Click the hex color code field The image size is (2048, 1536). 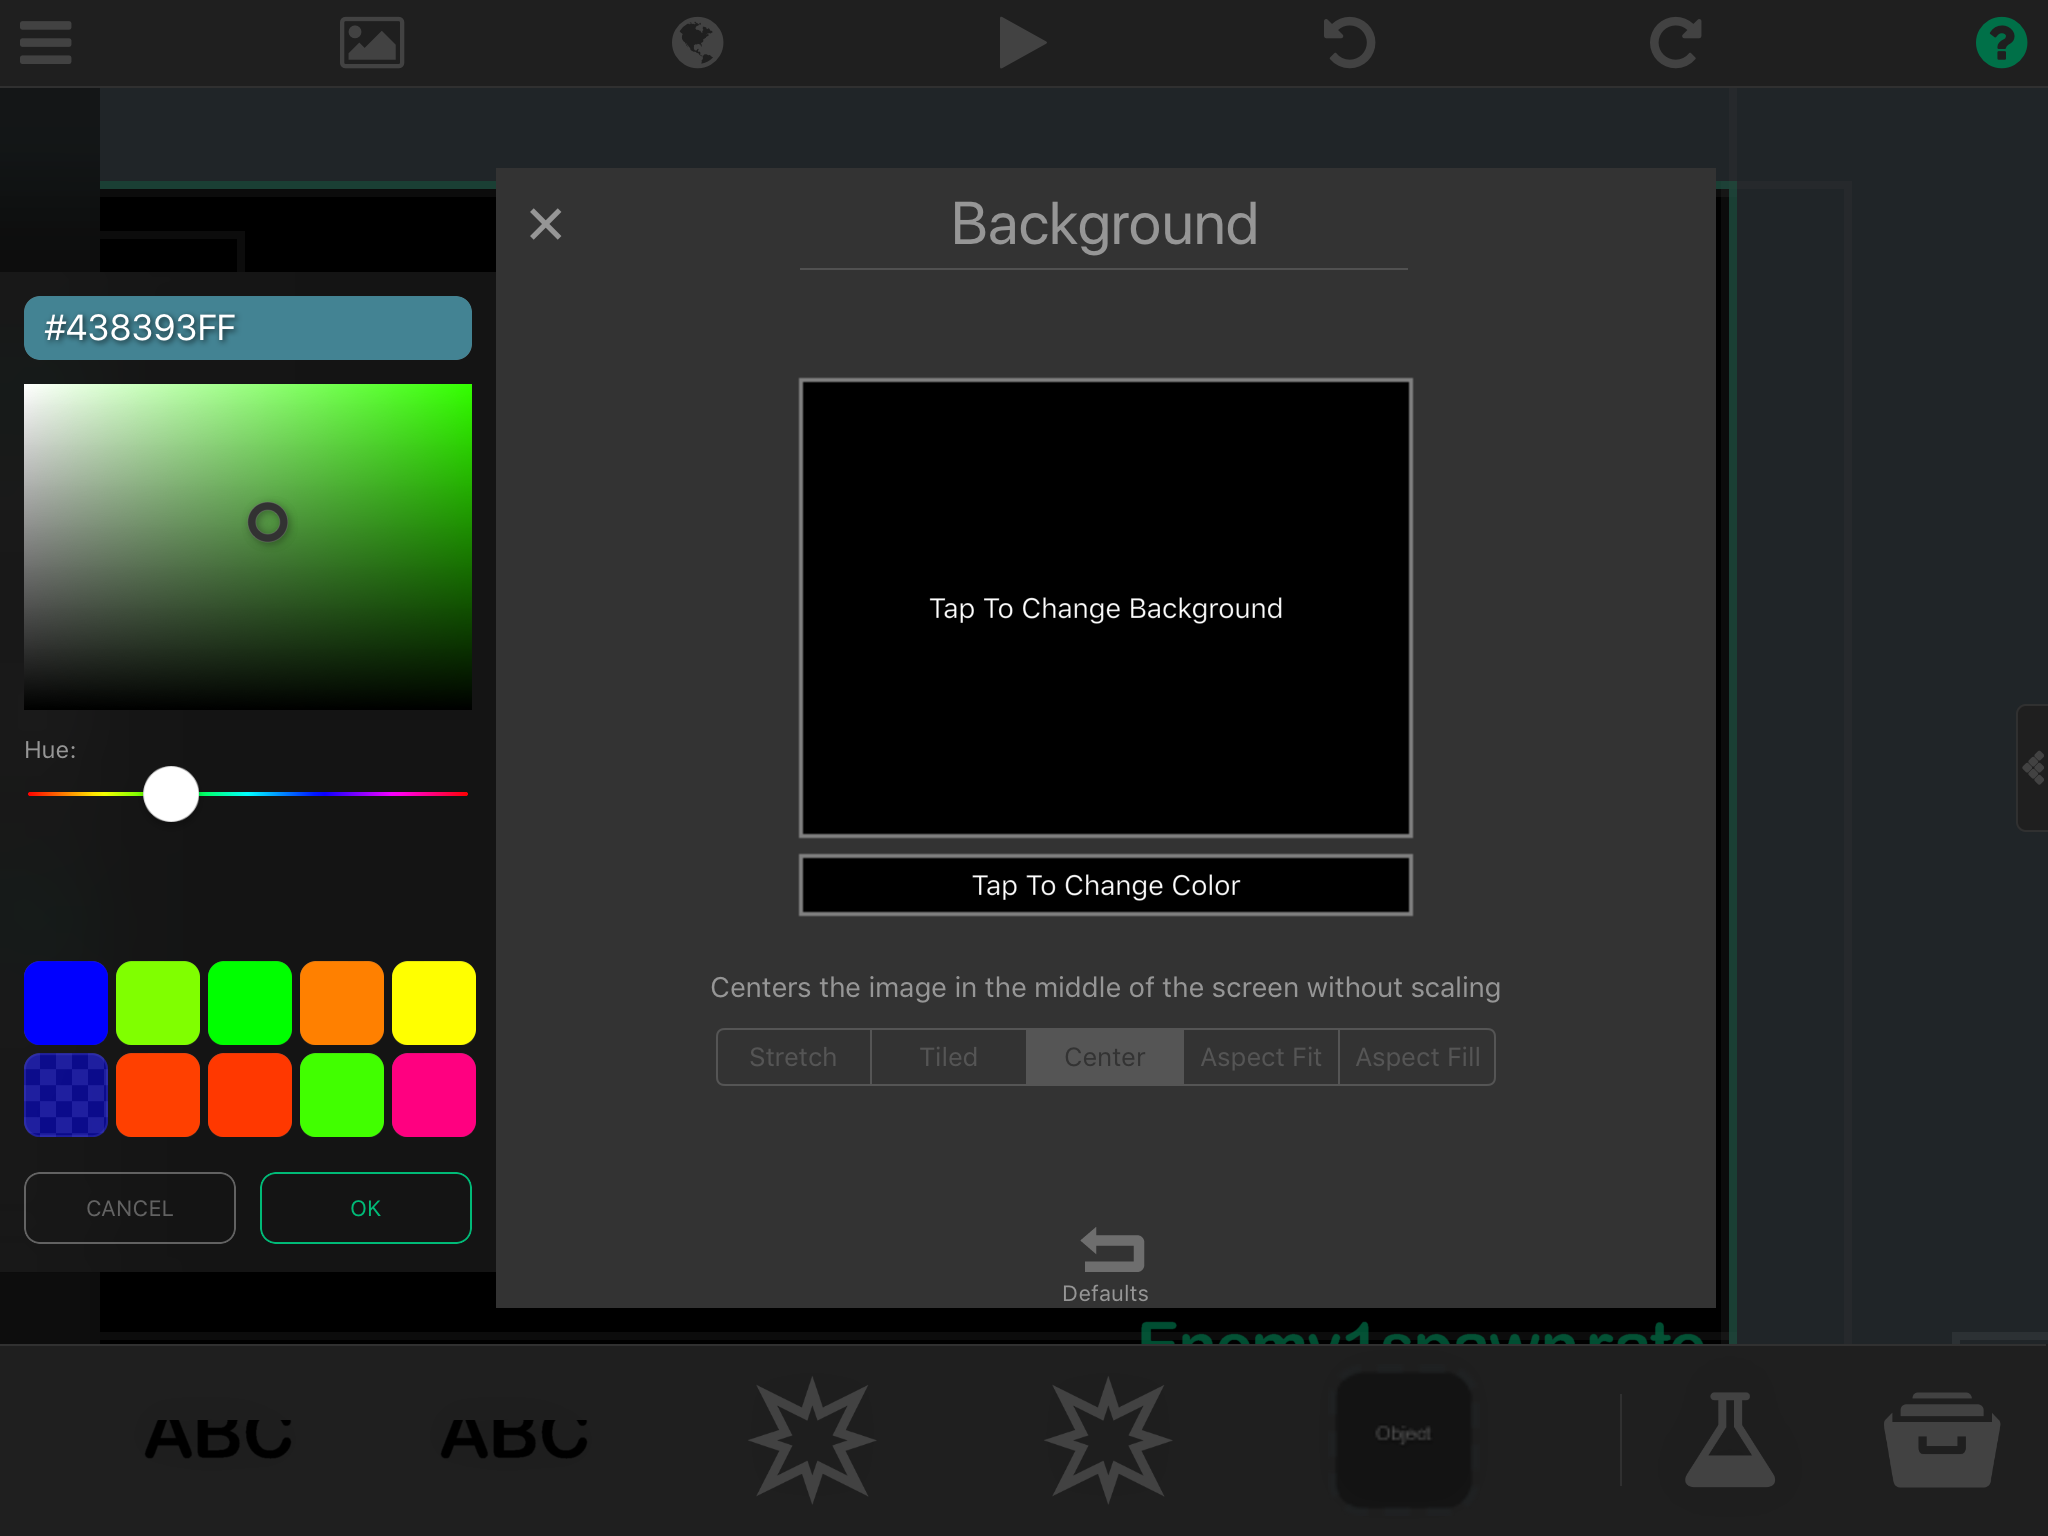[247, 328]
